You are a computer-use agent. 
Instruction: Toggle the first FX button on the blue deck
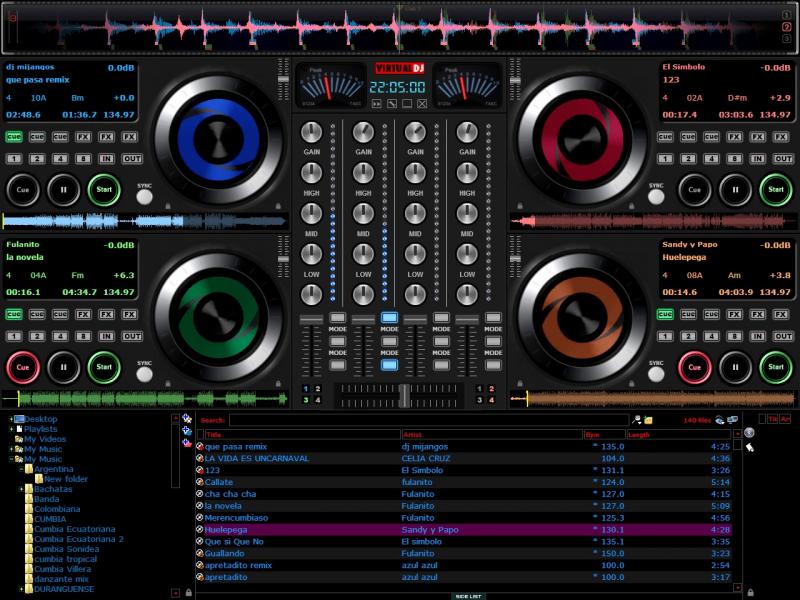point(83,137)
